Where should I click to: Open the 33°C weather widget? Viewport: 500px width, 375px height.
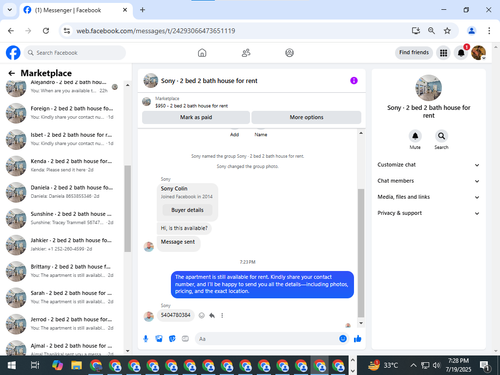pyautogui.click(x=383, y=365)
